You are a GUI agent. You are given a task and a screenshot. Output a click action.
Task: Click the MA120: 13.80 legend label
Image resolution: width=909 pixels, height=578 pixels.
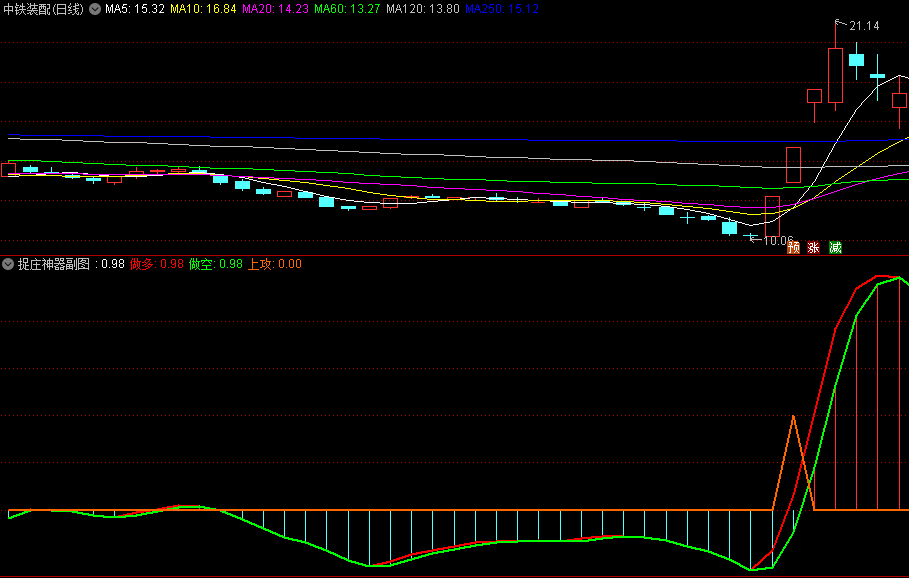[423, 9]
